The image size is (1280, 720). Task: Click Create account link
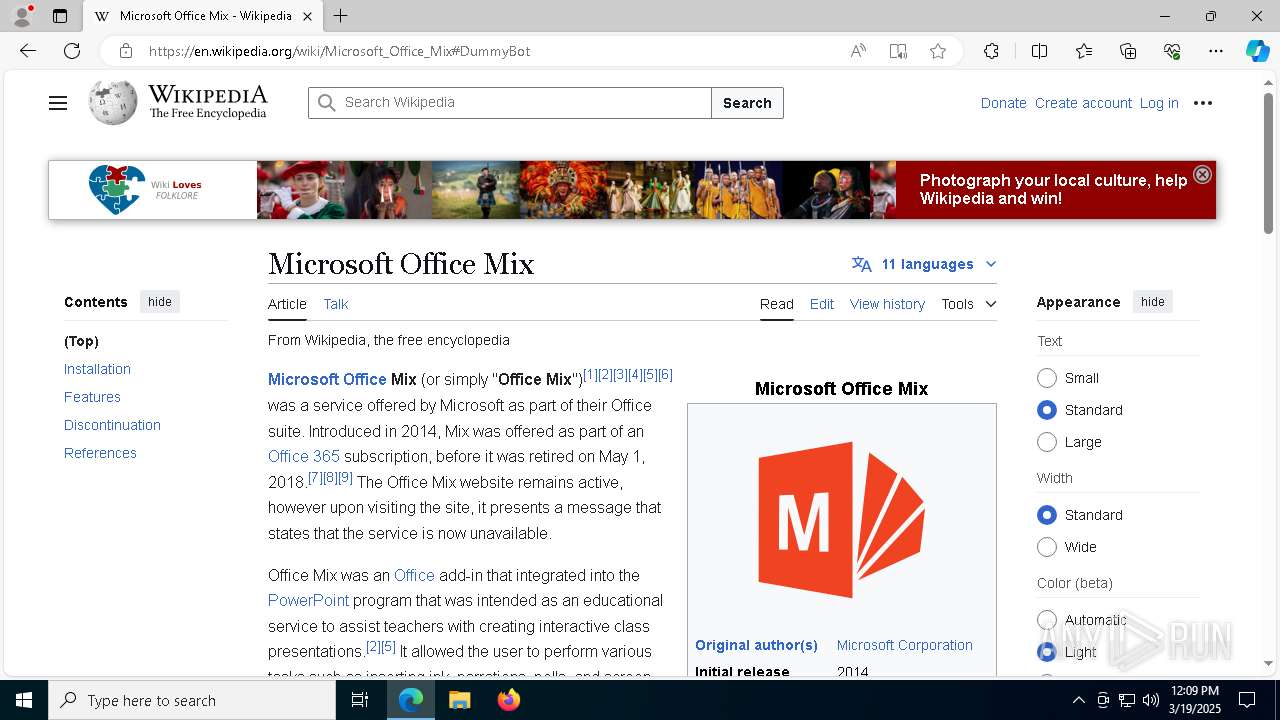tap(1083, 103)
